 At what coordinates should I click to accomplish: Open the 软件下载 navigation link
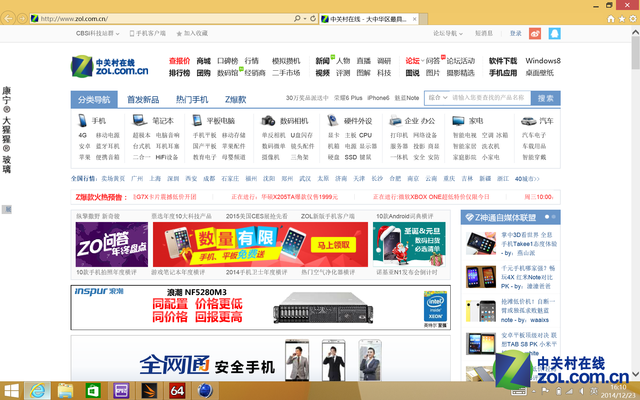coord(503,61)
